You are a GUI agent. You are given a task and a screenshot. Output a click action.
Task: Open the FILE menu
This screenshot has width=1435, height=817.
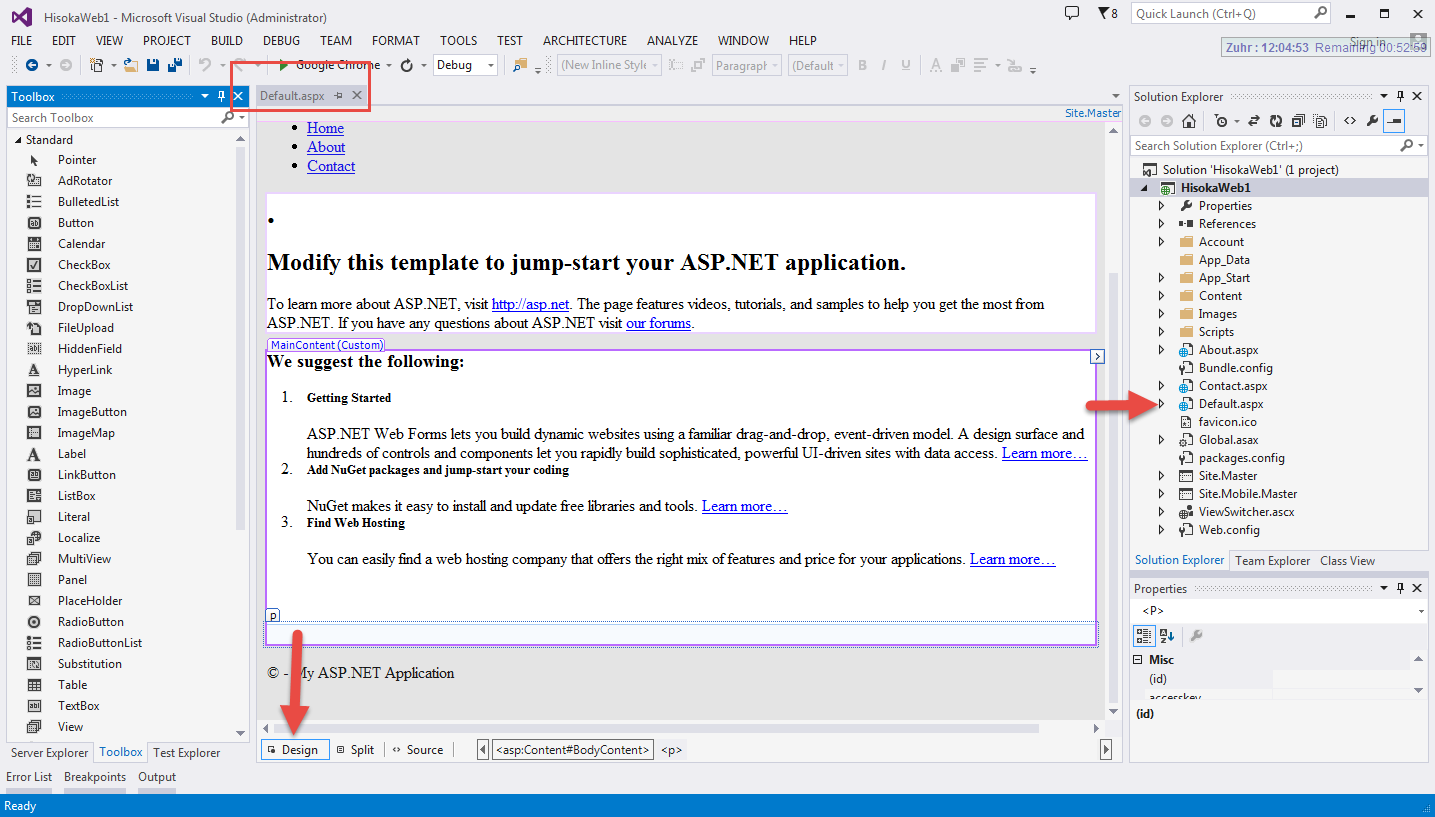pyautogui.click(x=21, y=40)
